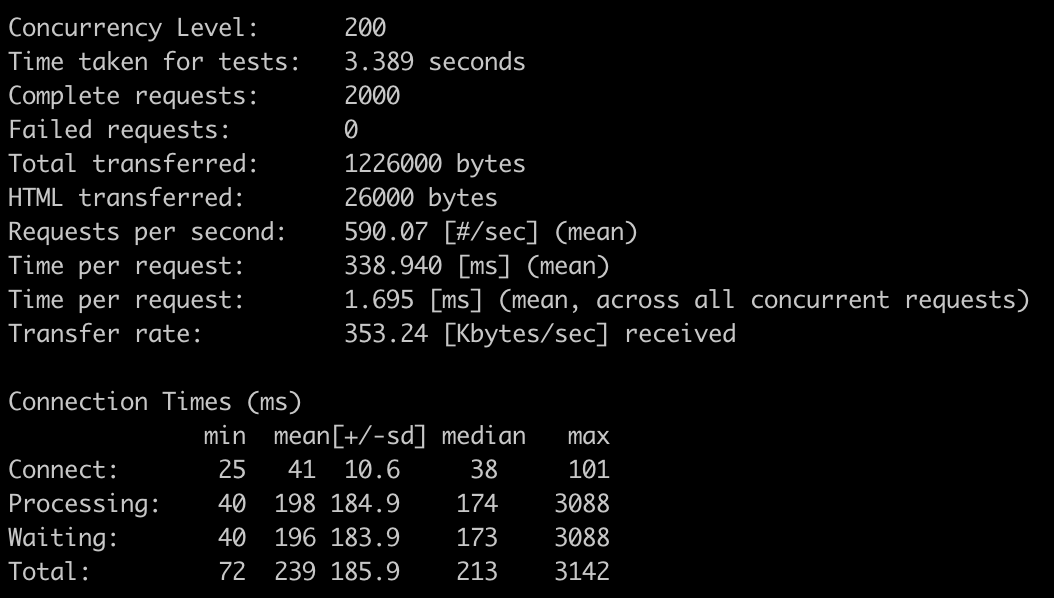The image size is (1054, 598).
Task: Click the Processing row median value 174
Action: (476, 504)
